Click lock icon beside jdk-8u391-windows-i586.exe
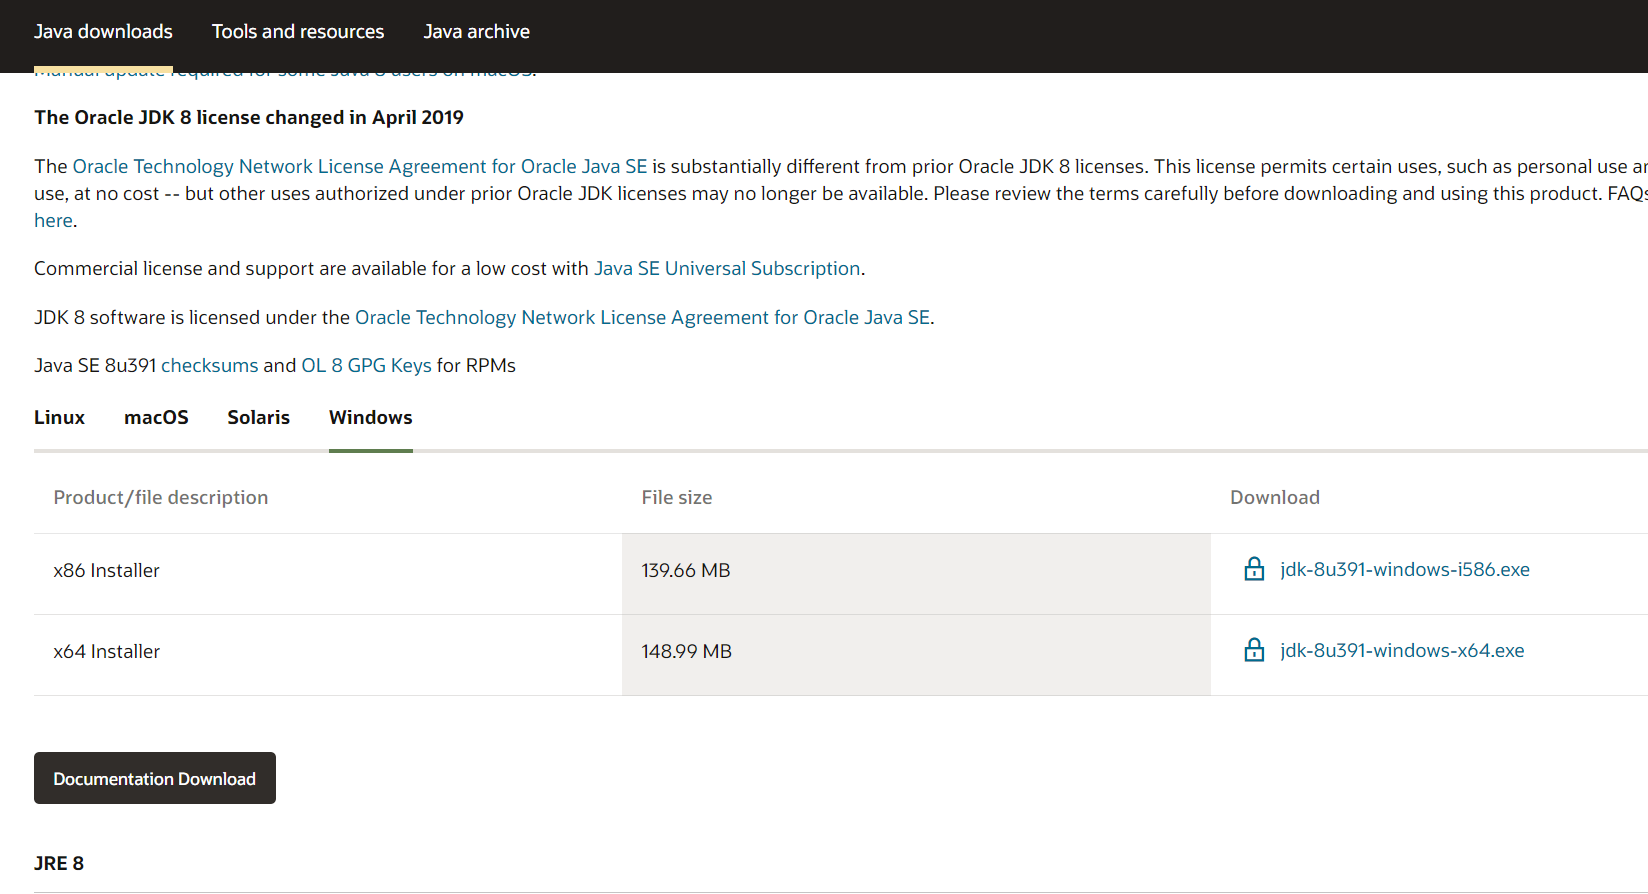The height and width of the screenshot is (894, 1648). click(1254, 569)
